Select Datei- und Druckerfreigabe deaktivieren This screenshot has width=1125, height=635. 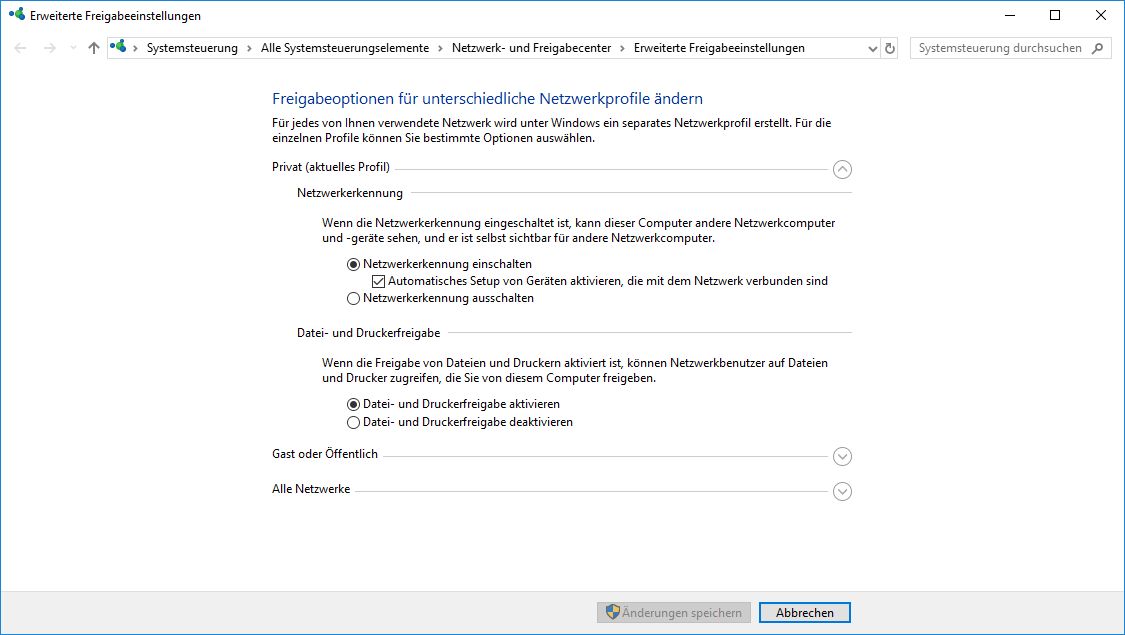(353, 422)
